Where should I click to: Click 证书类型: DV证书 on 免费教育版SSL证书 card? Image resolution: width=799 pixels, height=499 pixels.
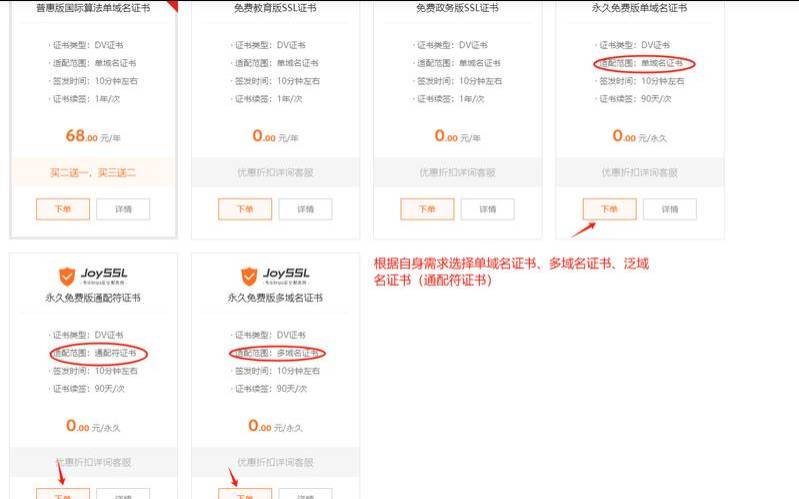(x=270, y=45)
